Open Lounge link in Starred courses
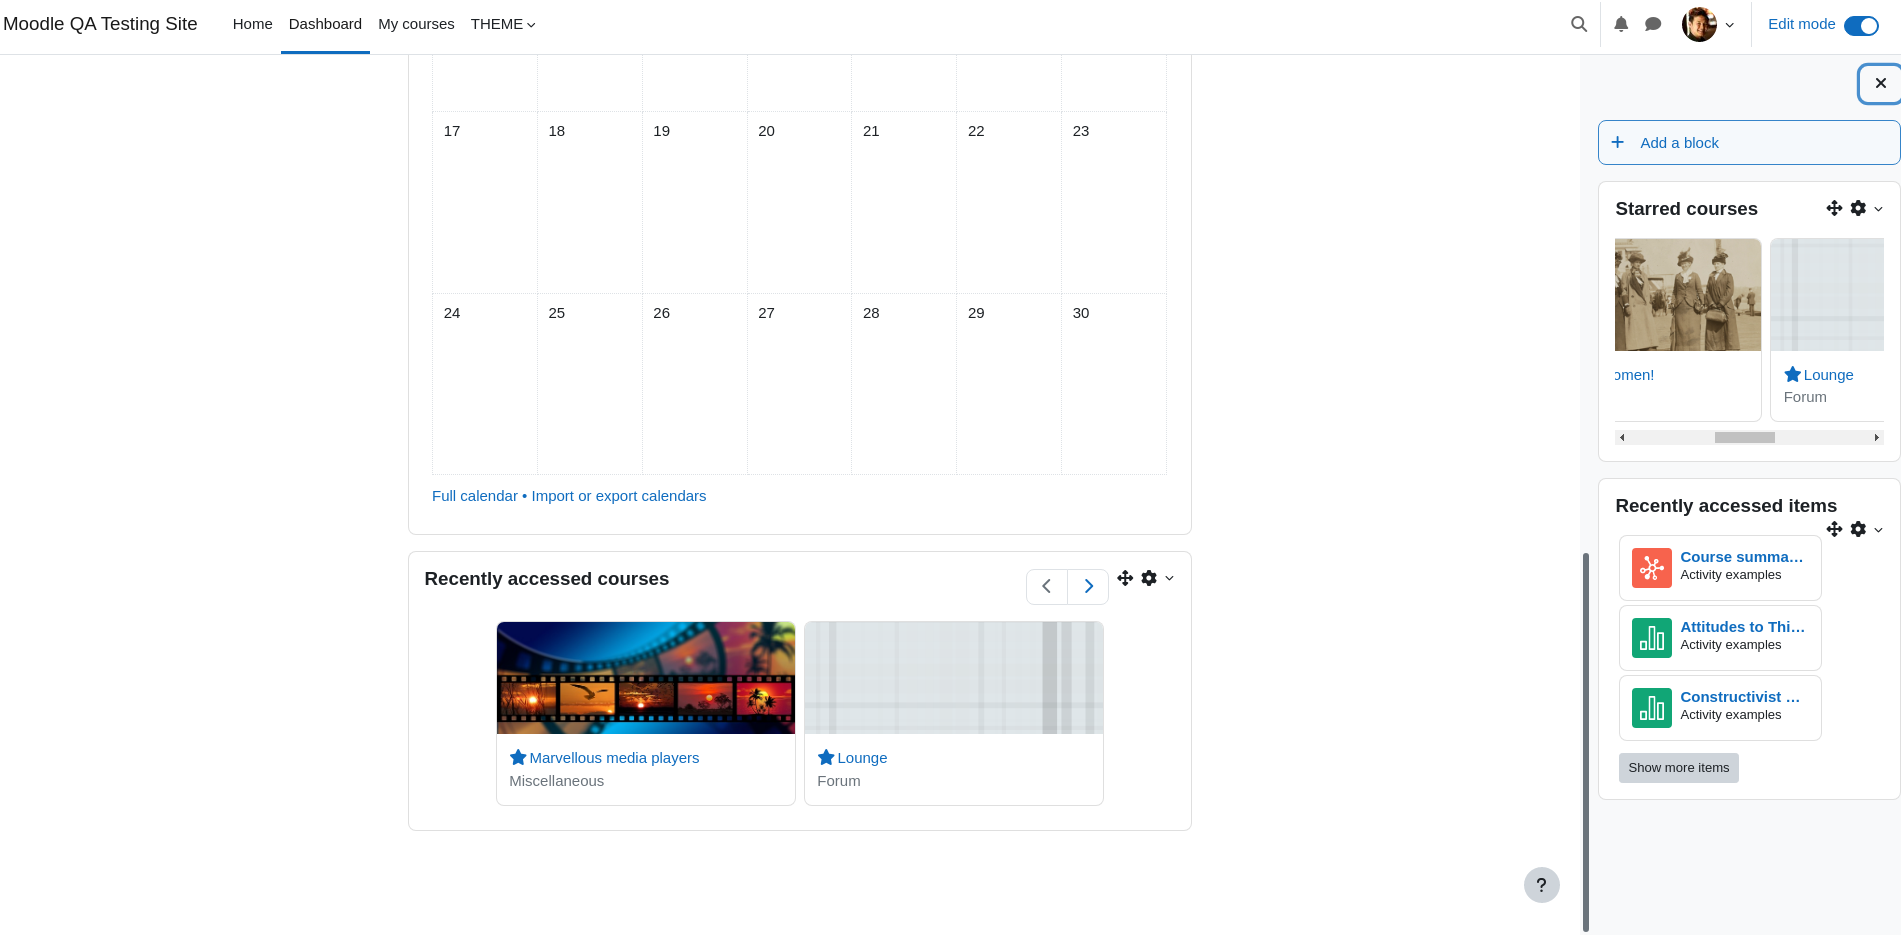Screen dimensions: 1901x935 click(x=1829, y=375)
